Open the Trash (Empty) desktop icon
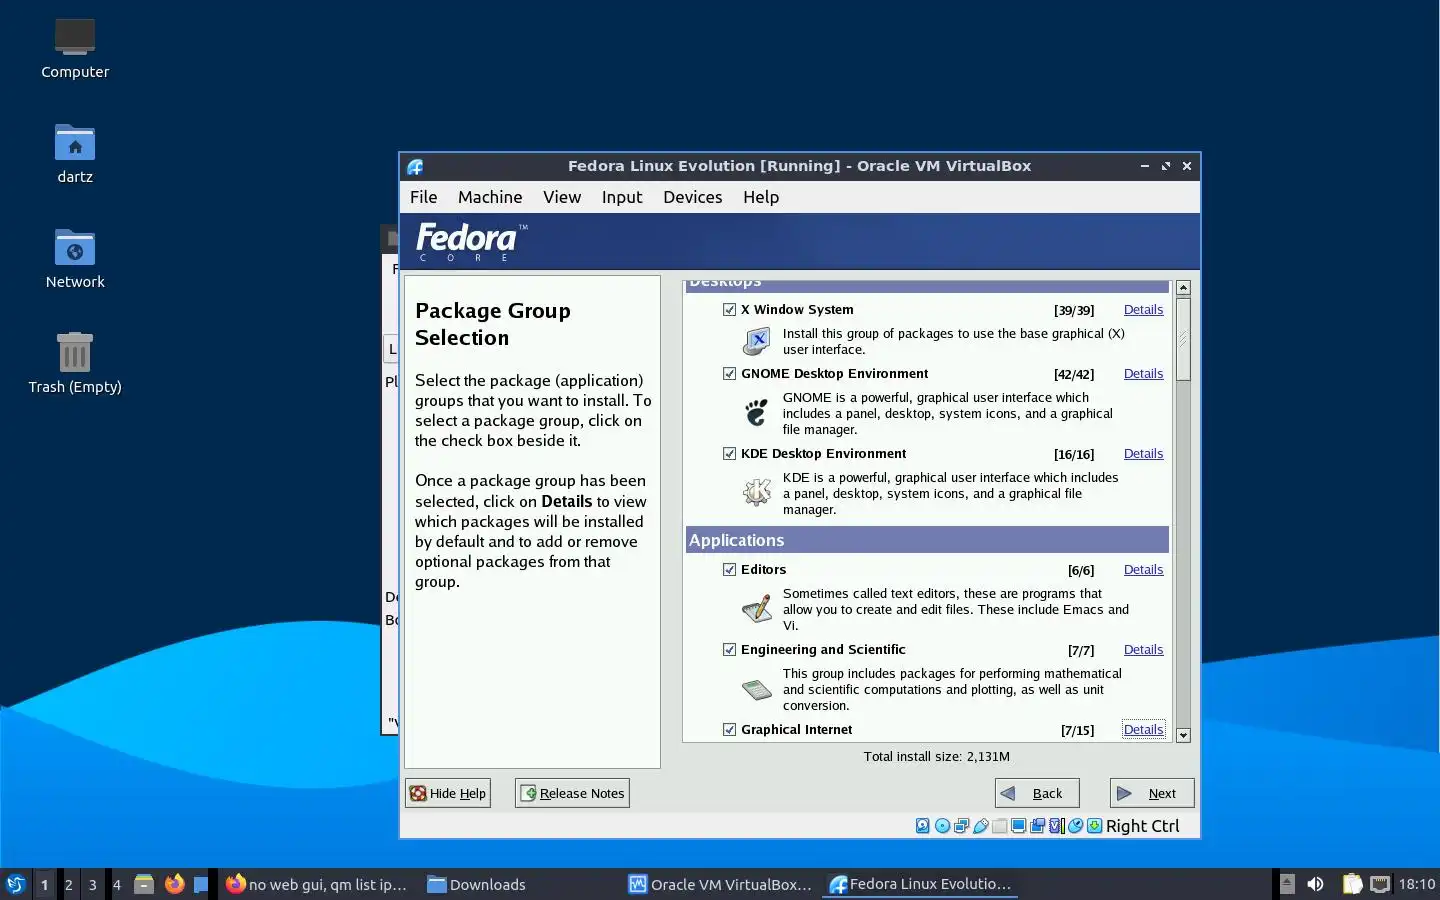Image resolution: width=1440 pixels, height=900 pixels. click(75, 352)
